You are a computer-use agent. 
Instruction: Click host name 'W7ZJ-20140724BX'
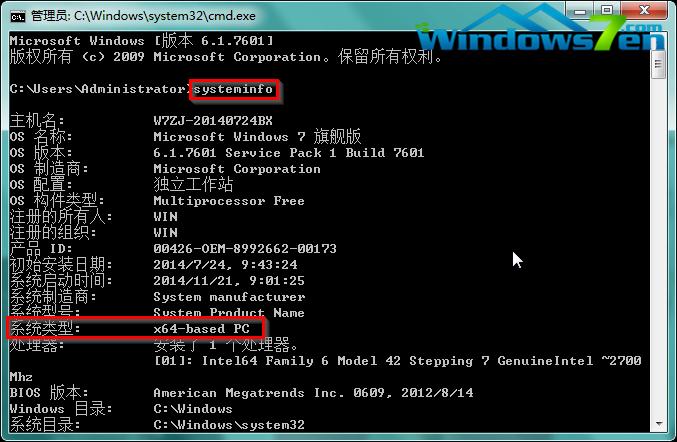213,121
